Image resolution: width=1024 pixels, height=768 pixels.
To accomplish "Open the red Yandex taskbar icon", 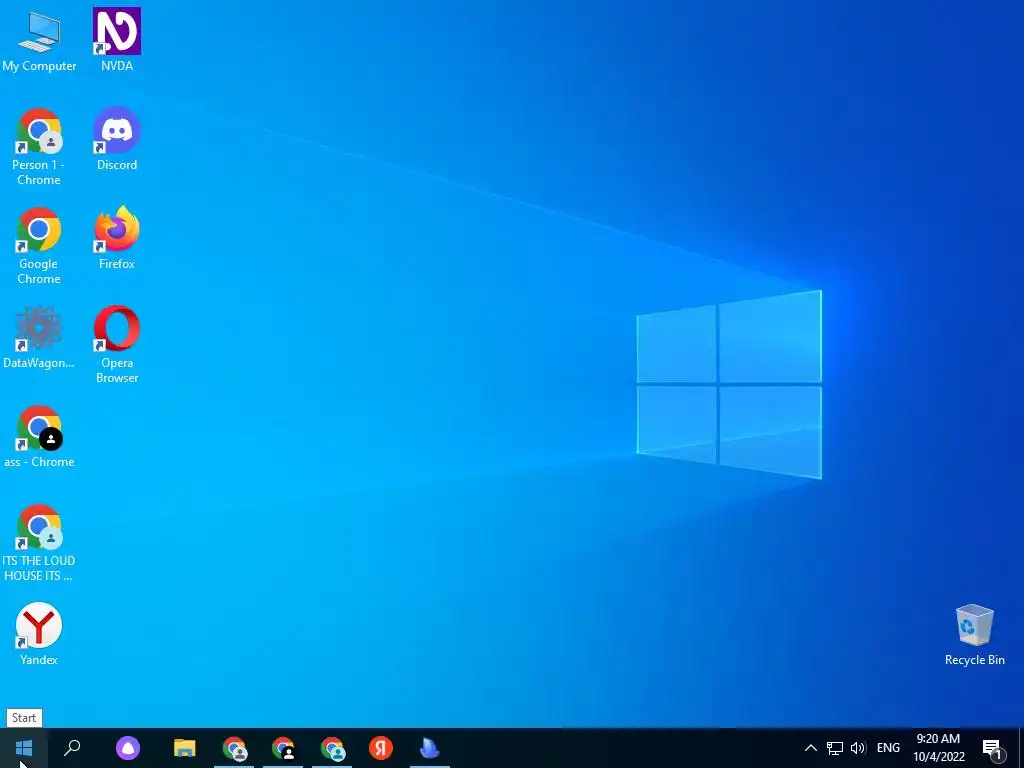I will pos(381,748).
